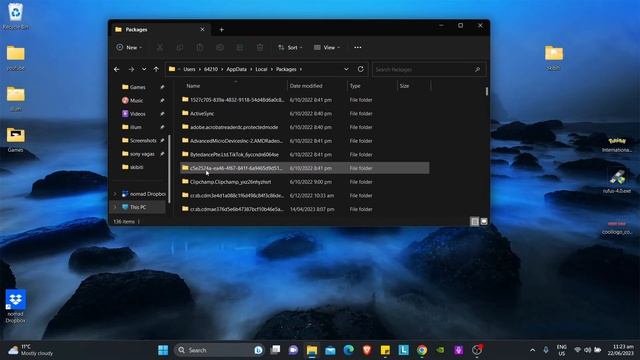
Task: Click the Share icon in Explorer toolbar
Action: coord(240,48)
